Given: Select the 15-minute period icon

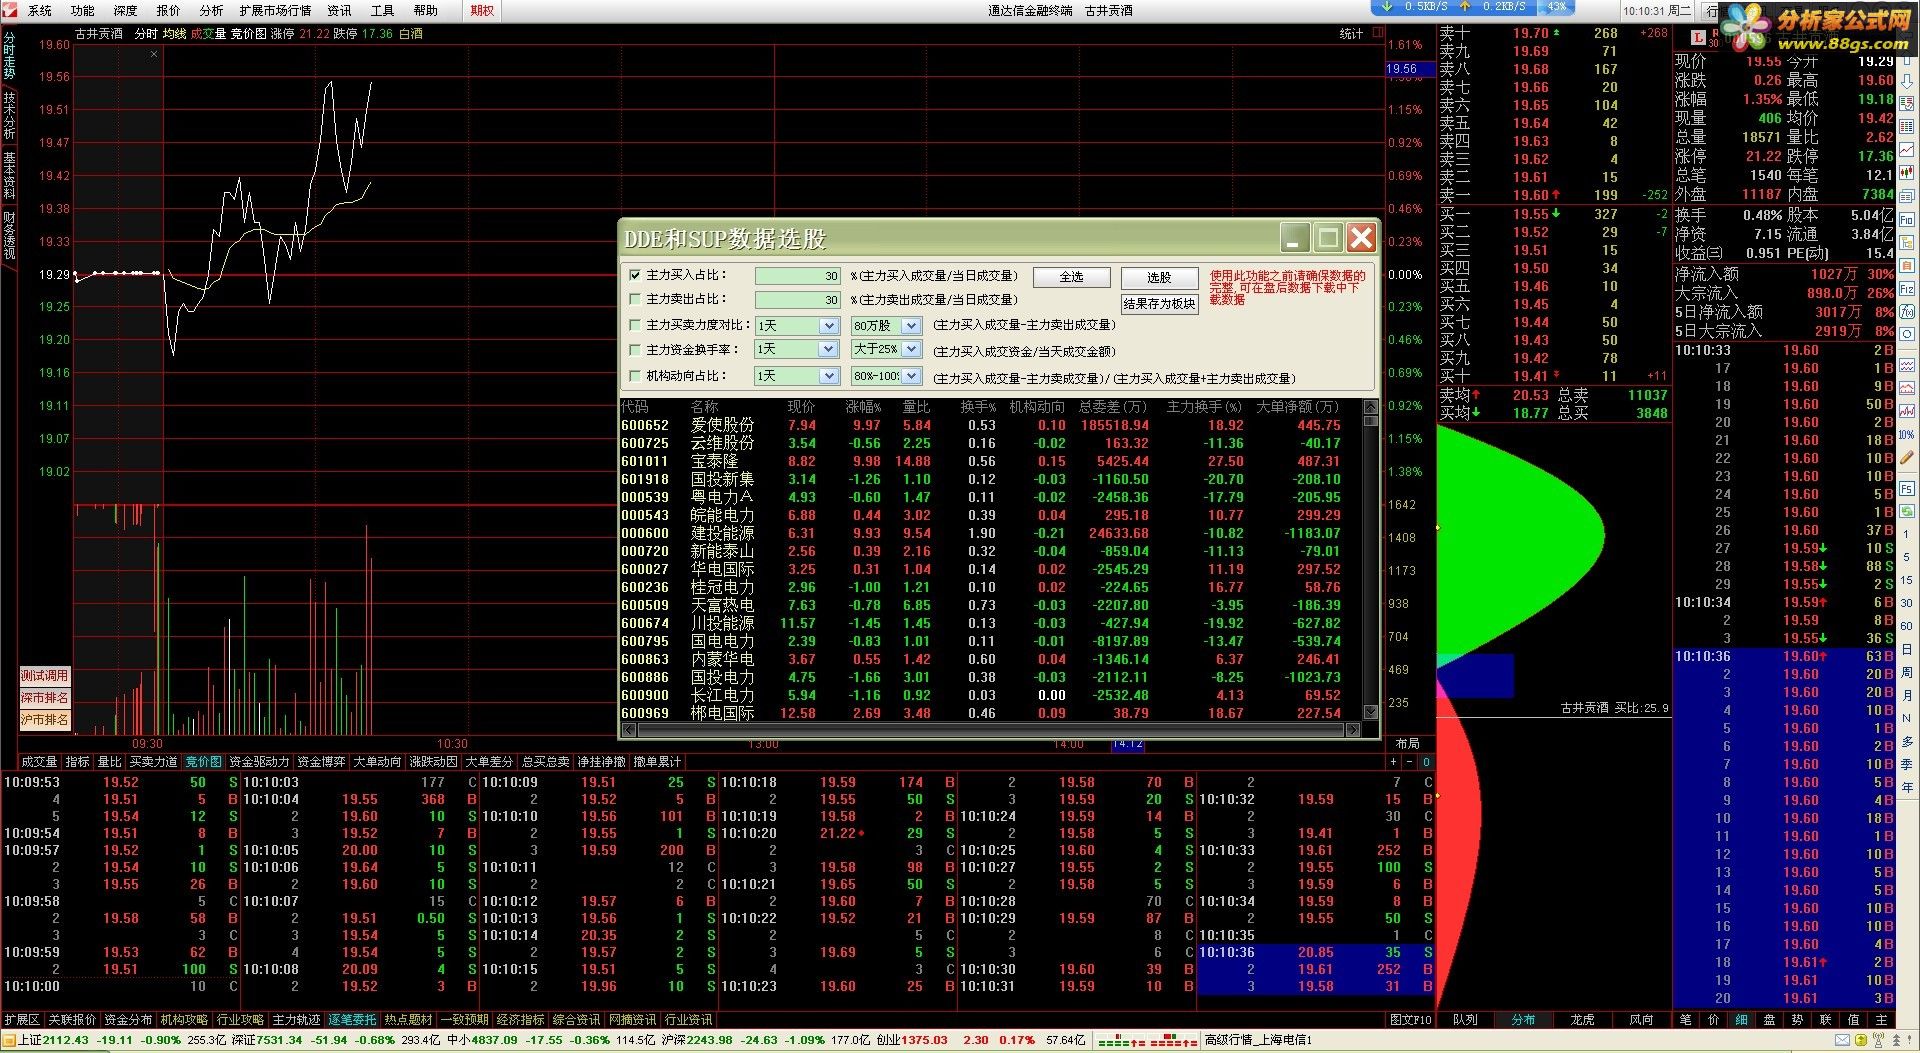Looking at the screenshot, I should 1907,580.
